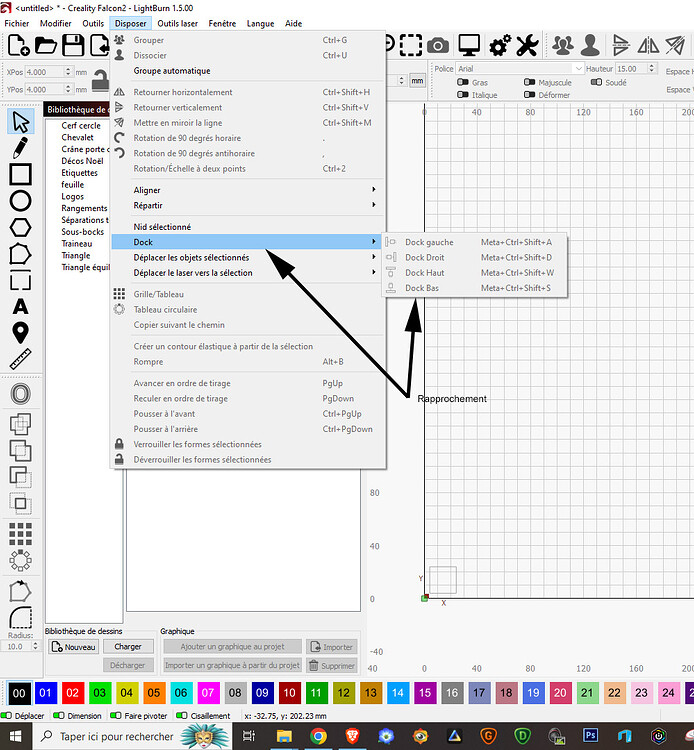Image resolution: width=694 pixels, height=750 pixels.
Task: Click the mm units button
Action: [x=417, y=81]
